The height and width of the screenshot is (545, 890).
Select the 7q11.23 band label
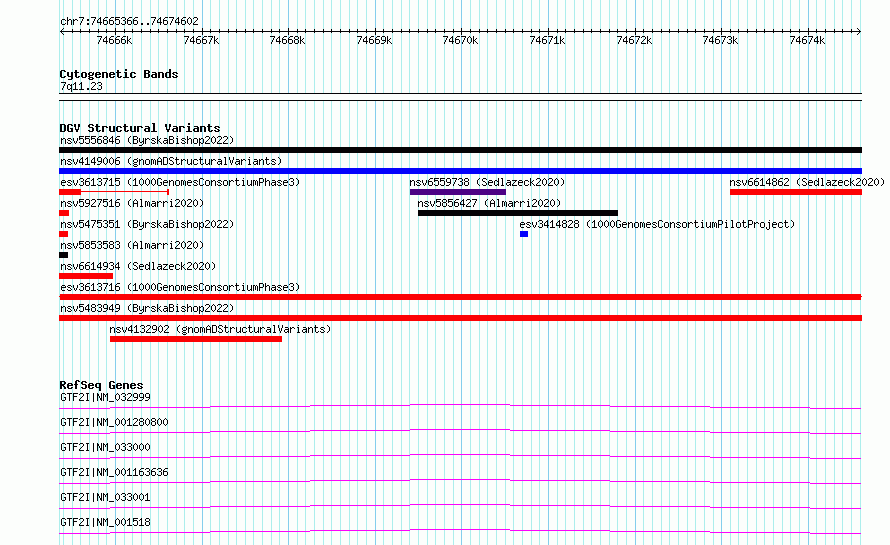(x=81, y=86)
